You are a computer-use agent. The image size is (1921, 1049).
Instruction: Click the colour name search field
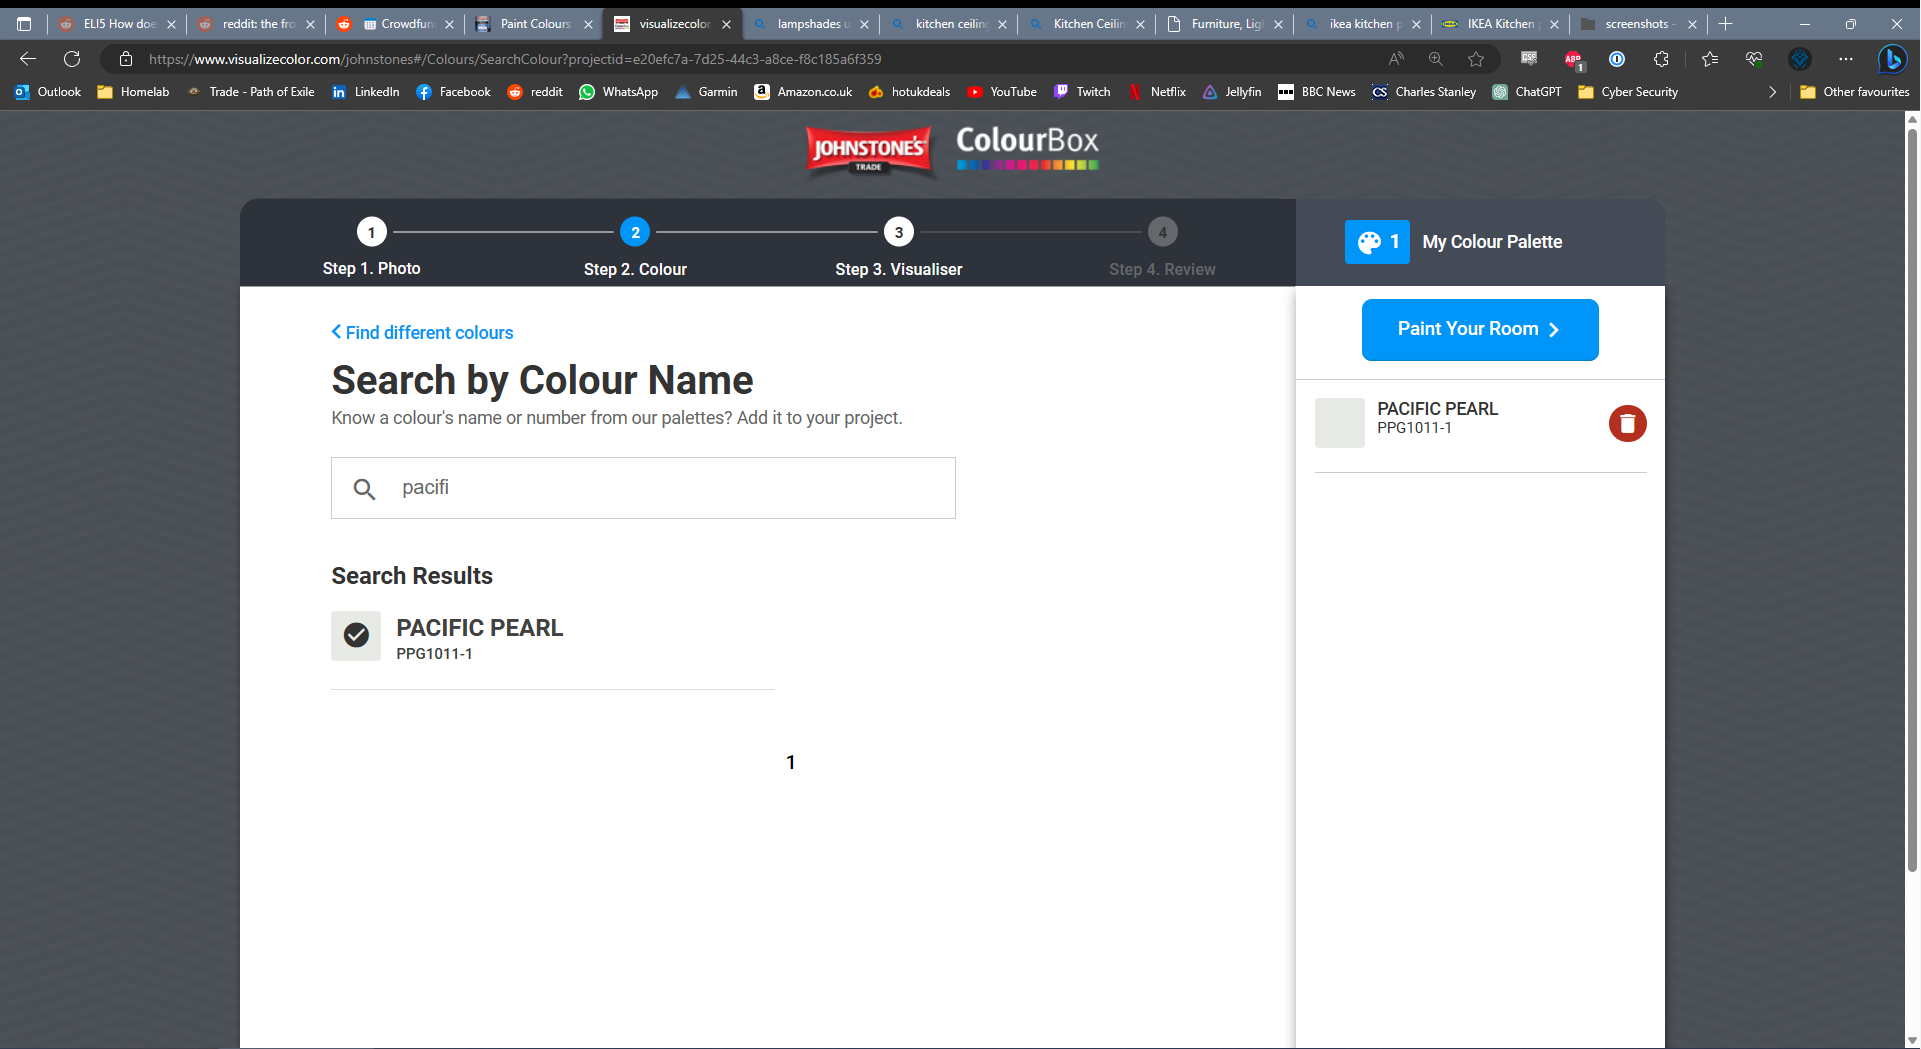(x=643, y=488)
